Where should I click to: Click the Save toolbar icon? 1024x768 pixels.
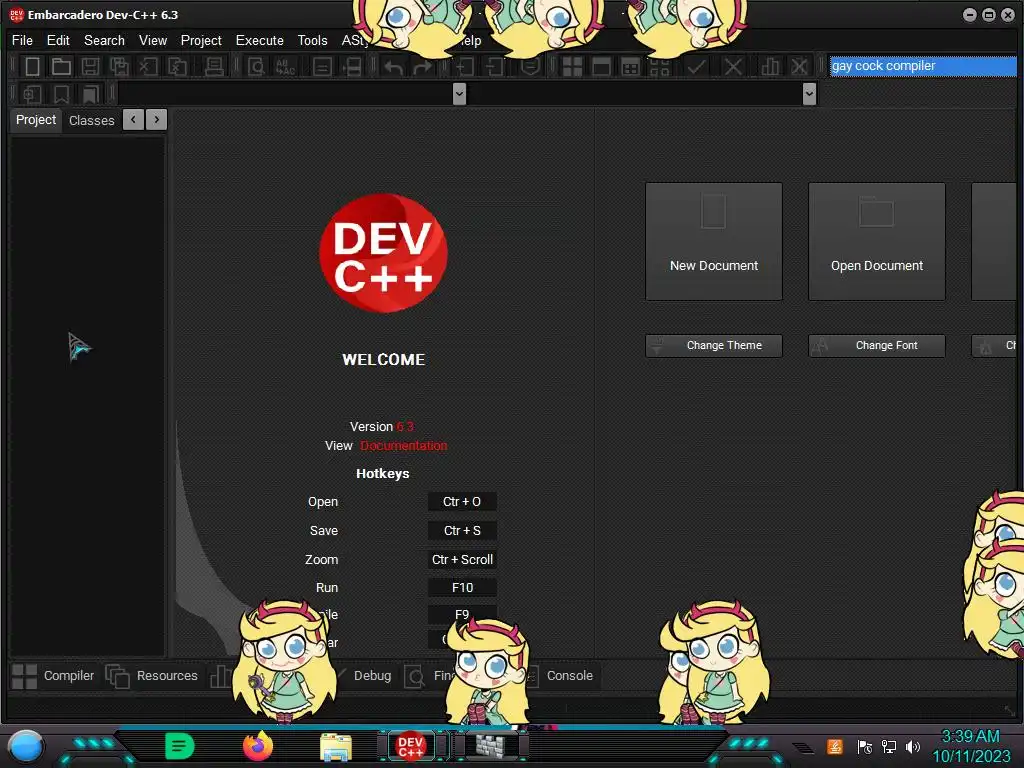click(x=90, y=67)
